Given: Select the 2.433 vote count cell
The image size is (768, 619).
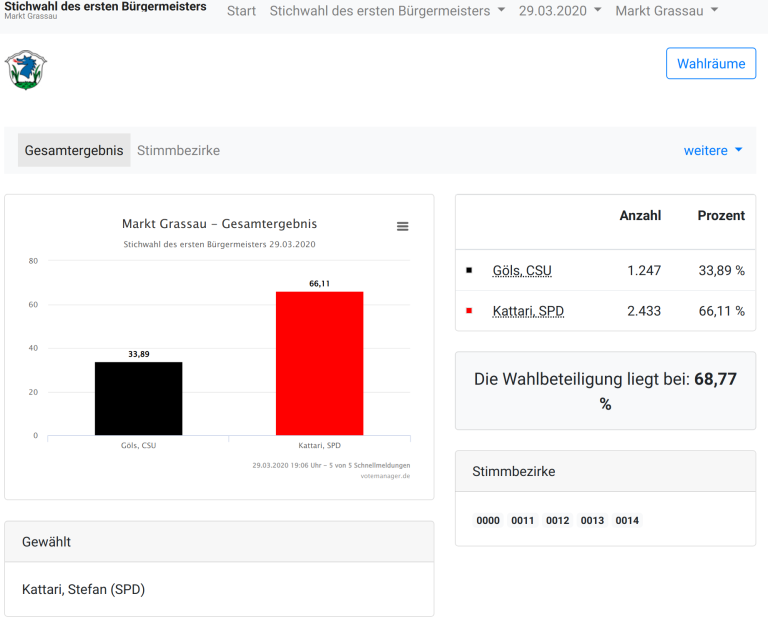Looking at the screenshot, I should [644, 311].
